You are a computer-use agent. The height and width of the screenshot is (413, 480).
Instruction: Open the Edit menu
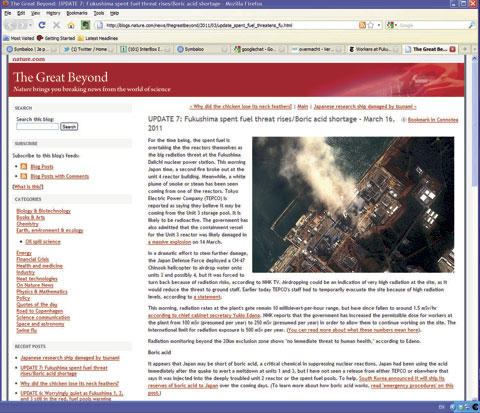pos(21,13)
